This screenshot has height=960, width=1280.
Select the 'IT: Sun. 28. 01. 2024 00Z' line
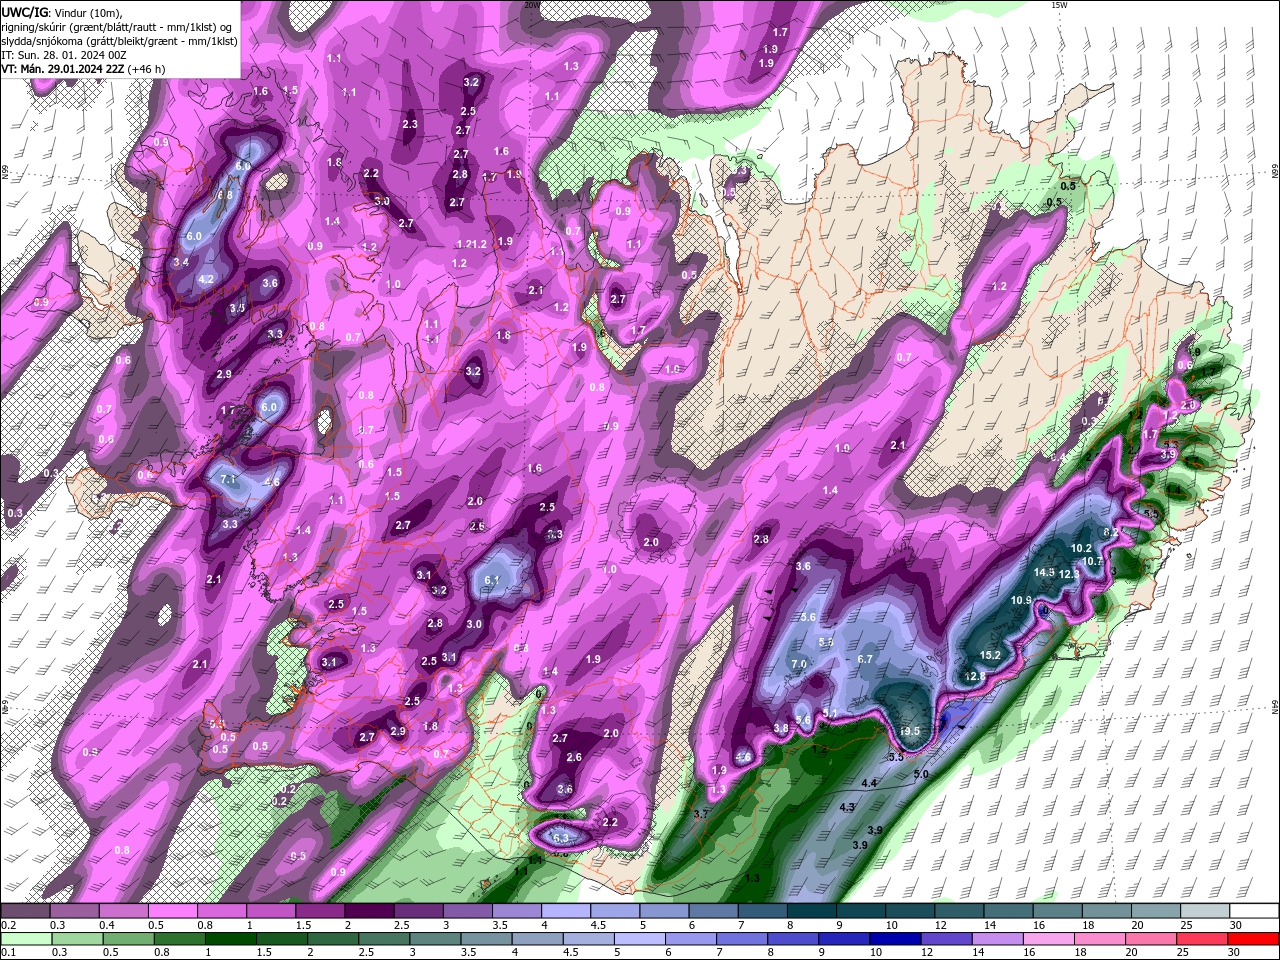[x=64, y=55]
